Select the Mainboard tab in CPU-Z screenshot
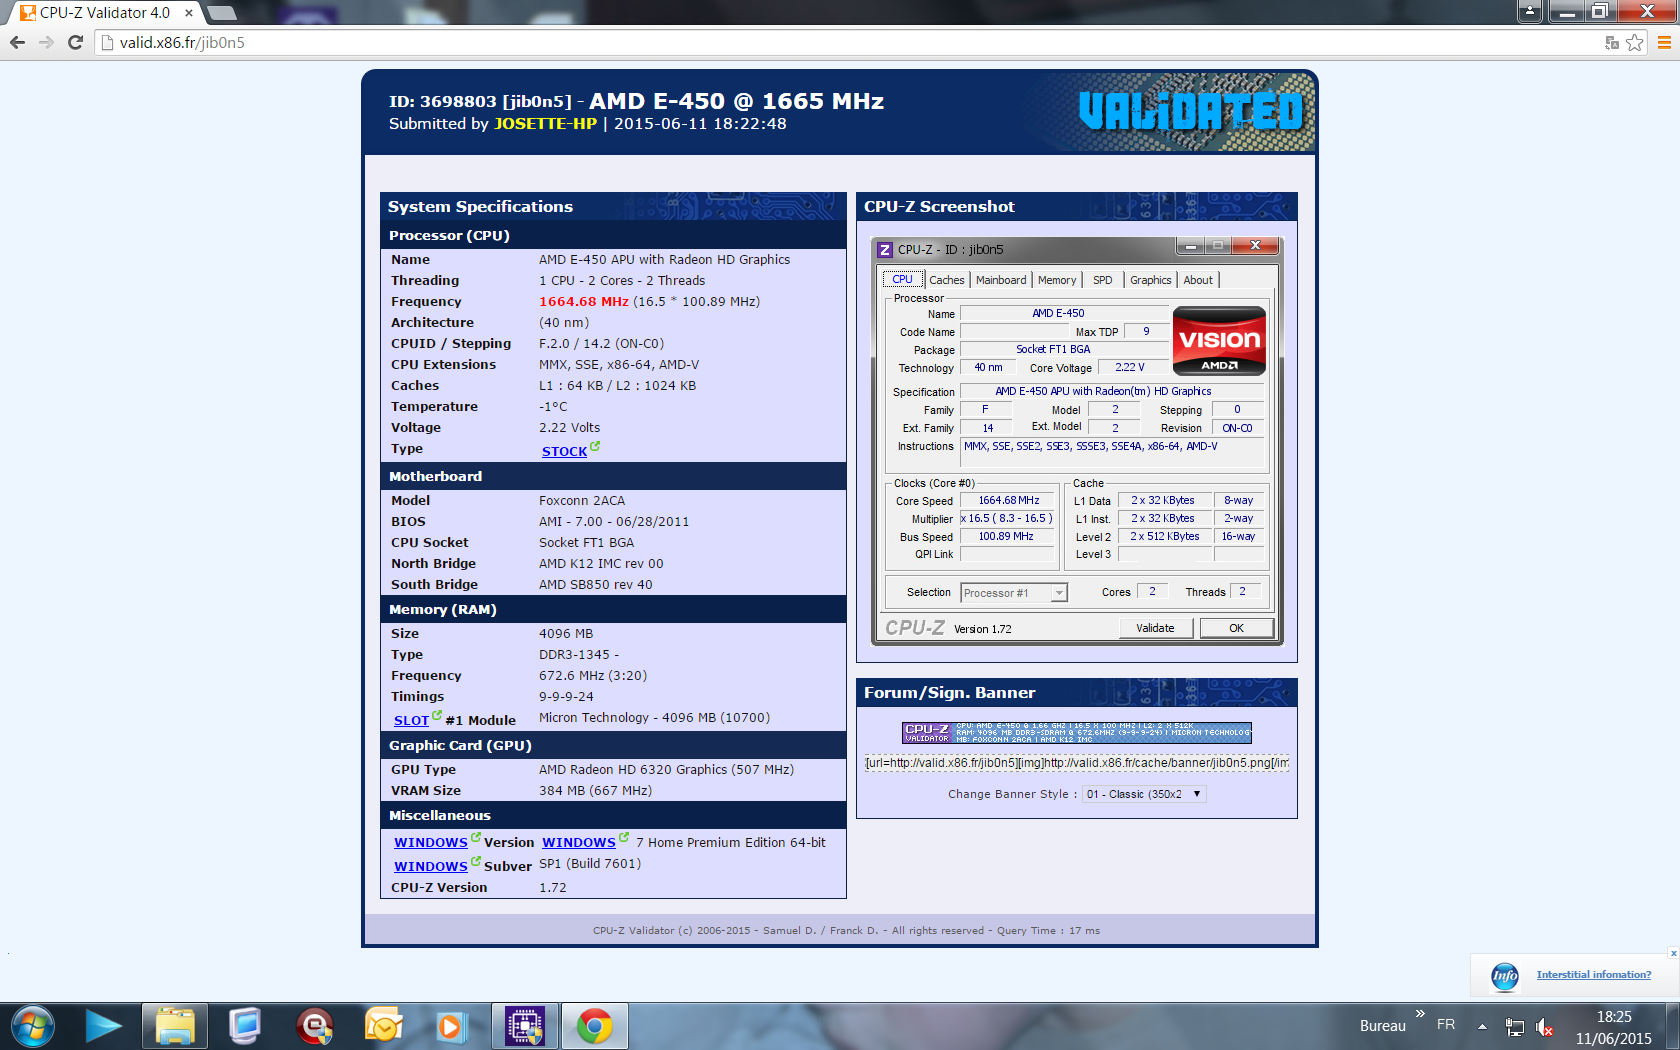1680x1050 pixels. pyautogui.click(x=1001, y=280)
